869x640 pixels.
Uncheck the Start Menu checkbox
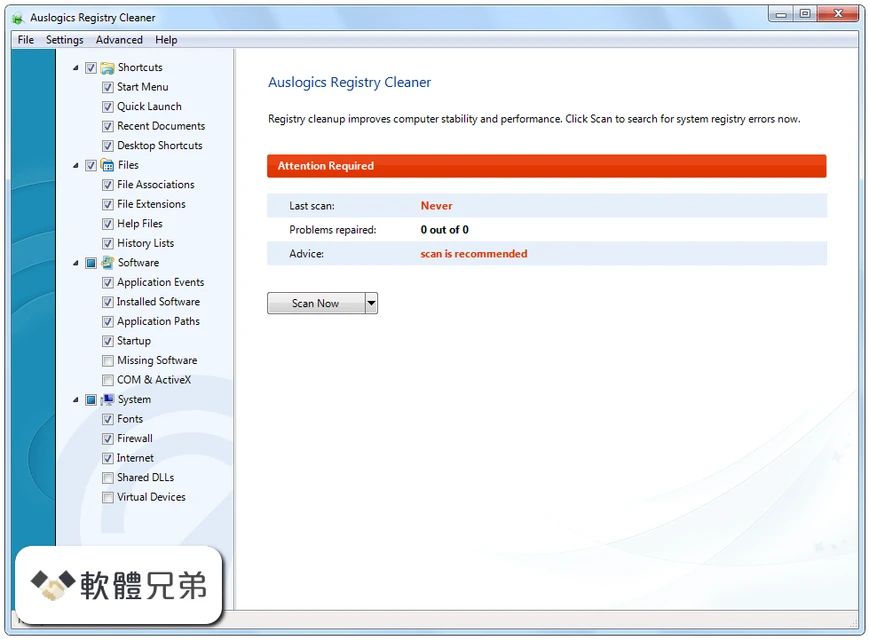pyautogui.click(x=108, y=88)
